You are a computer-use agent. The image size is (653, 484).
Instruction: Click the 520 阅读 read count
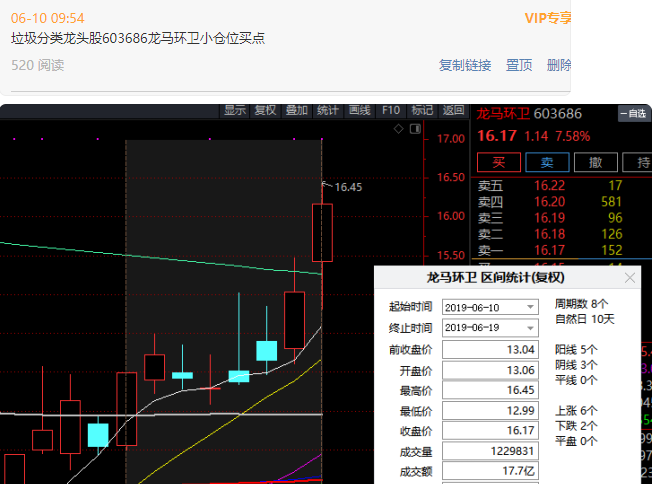coord(37,65)
